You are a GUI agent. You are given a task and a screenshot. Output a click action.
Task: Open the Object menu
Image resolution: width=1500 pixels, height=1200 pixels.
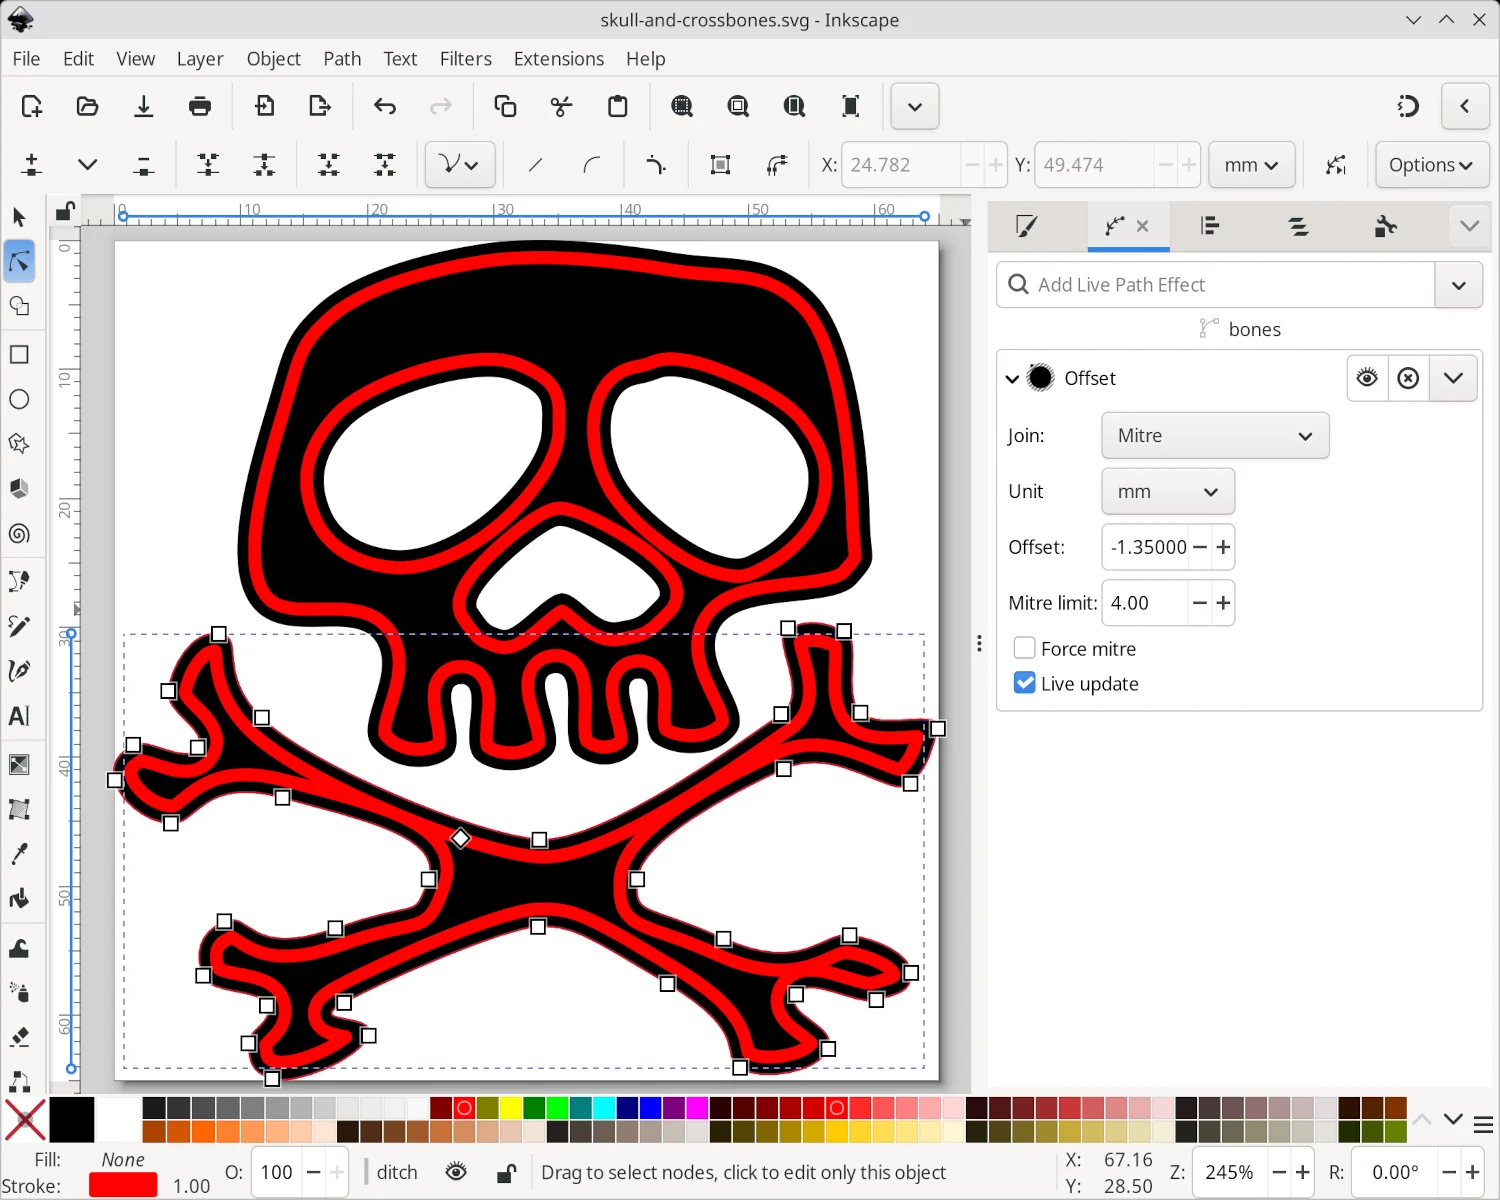(273, 59)
